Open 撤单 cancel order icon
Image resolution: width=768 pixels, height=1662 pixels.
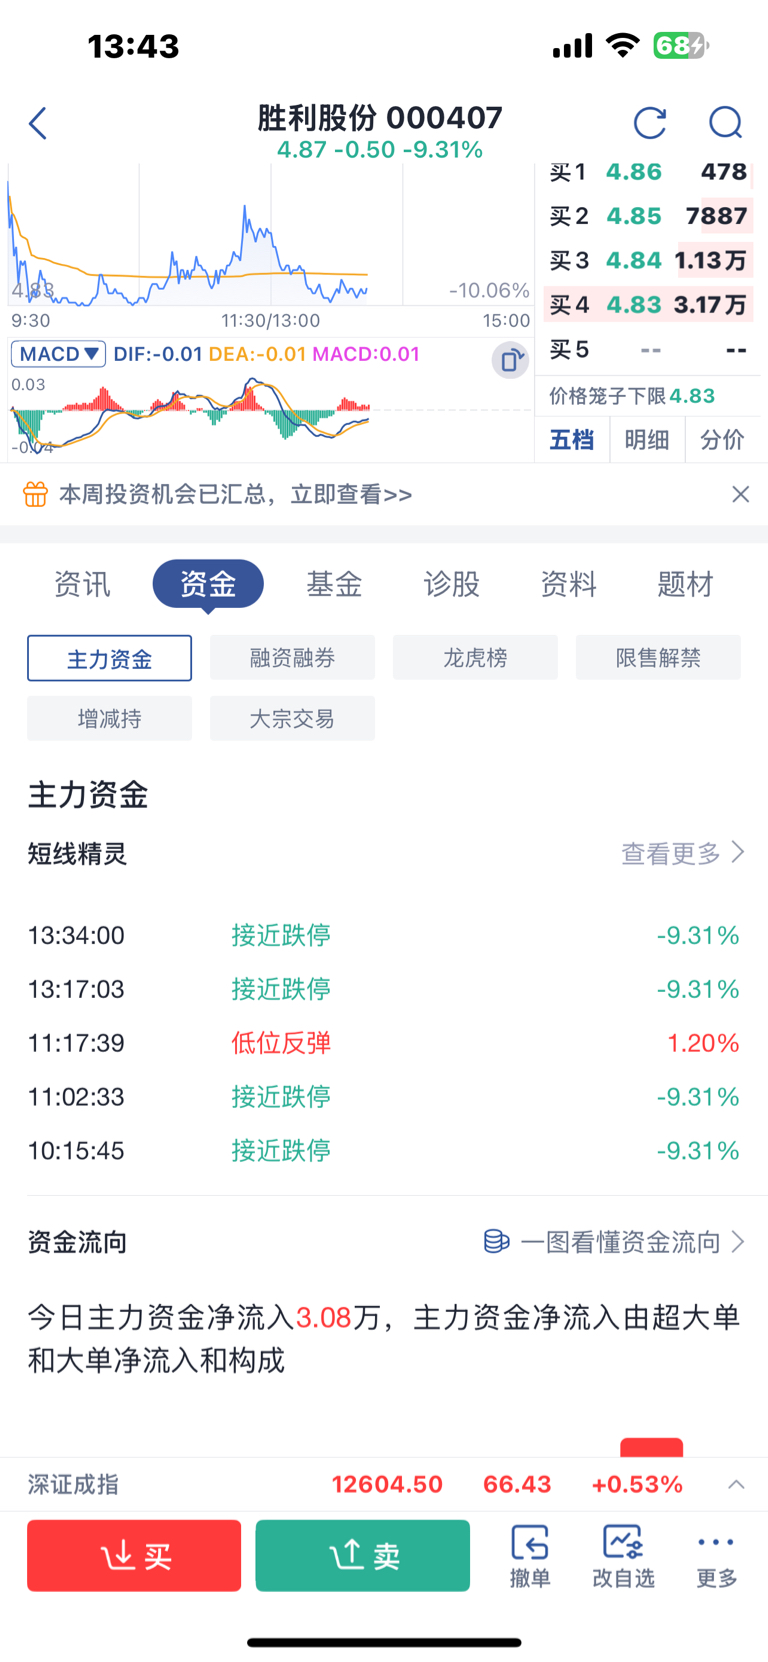530,1555
